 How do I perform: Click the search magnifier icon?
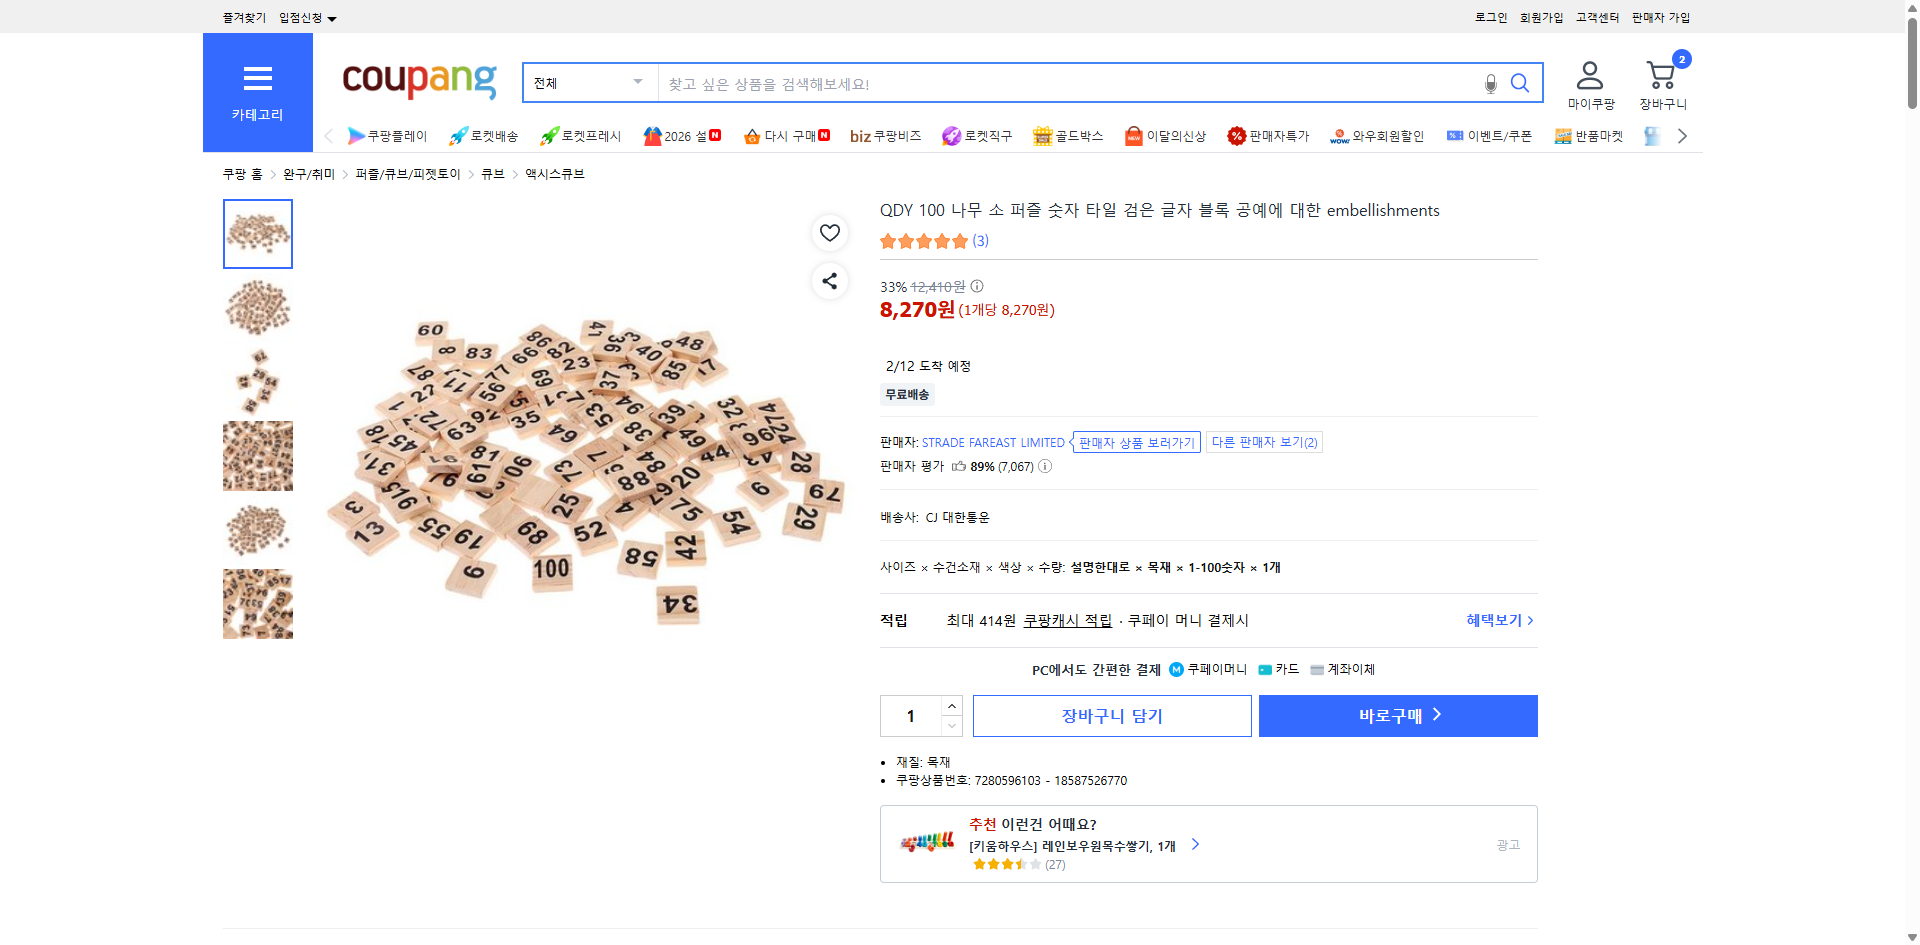click(1520, 83)
